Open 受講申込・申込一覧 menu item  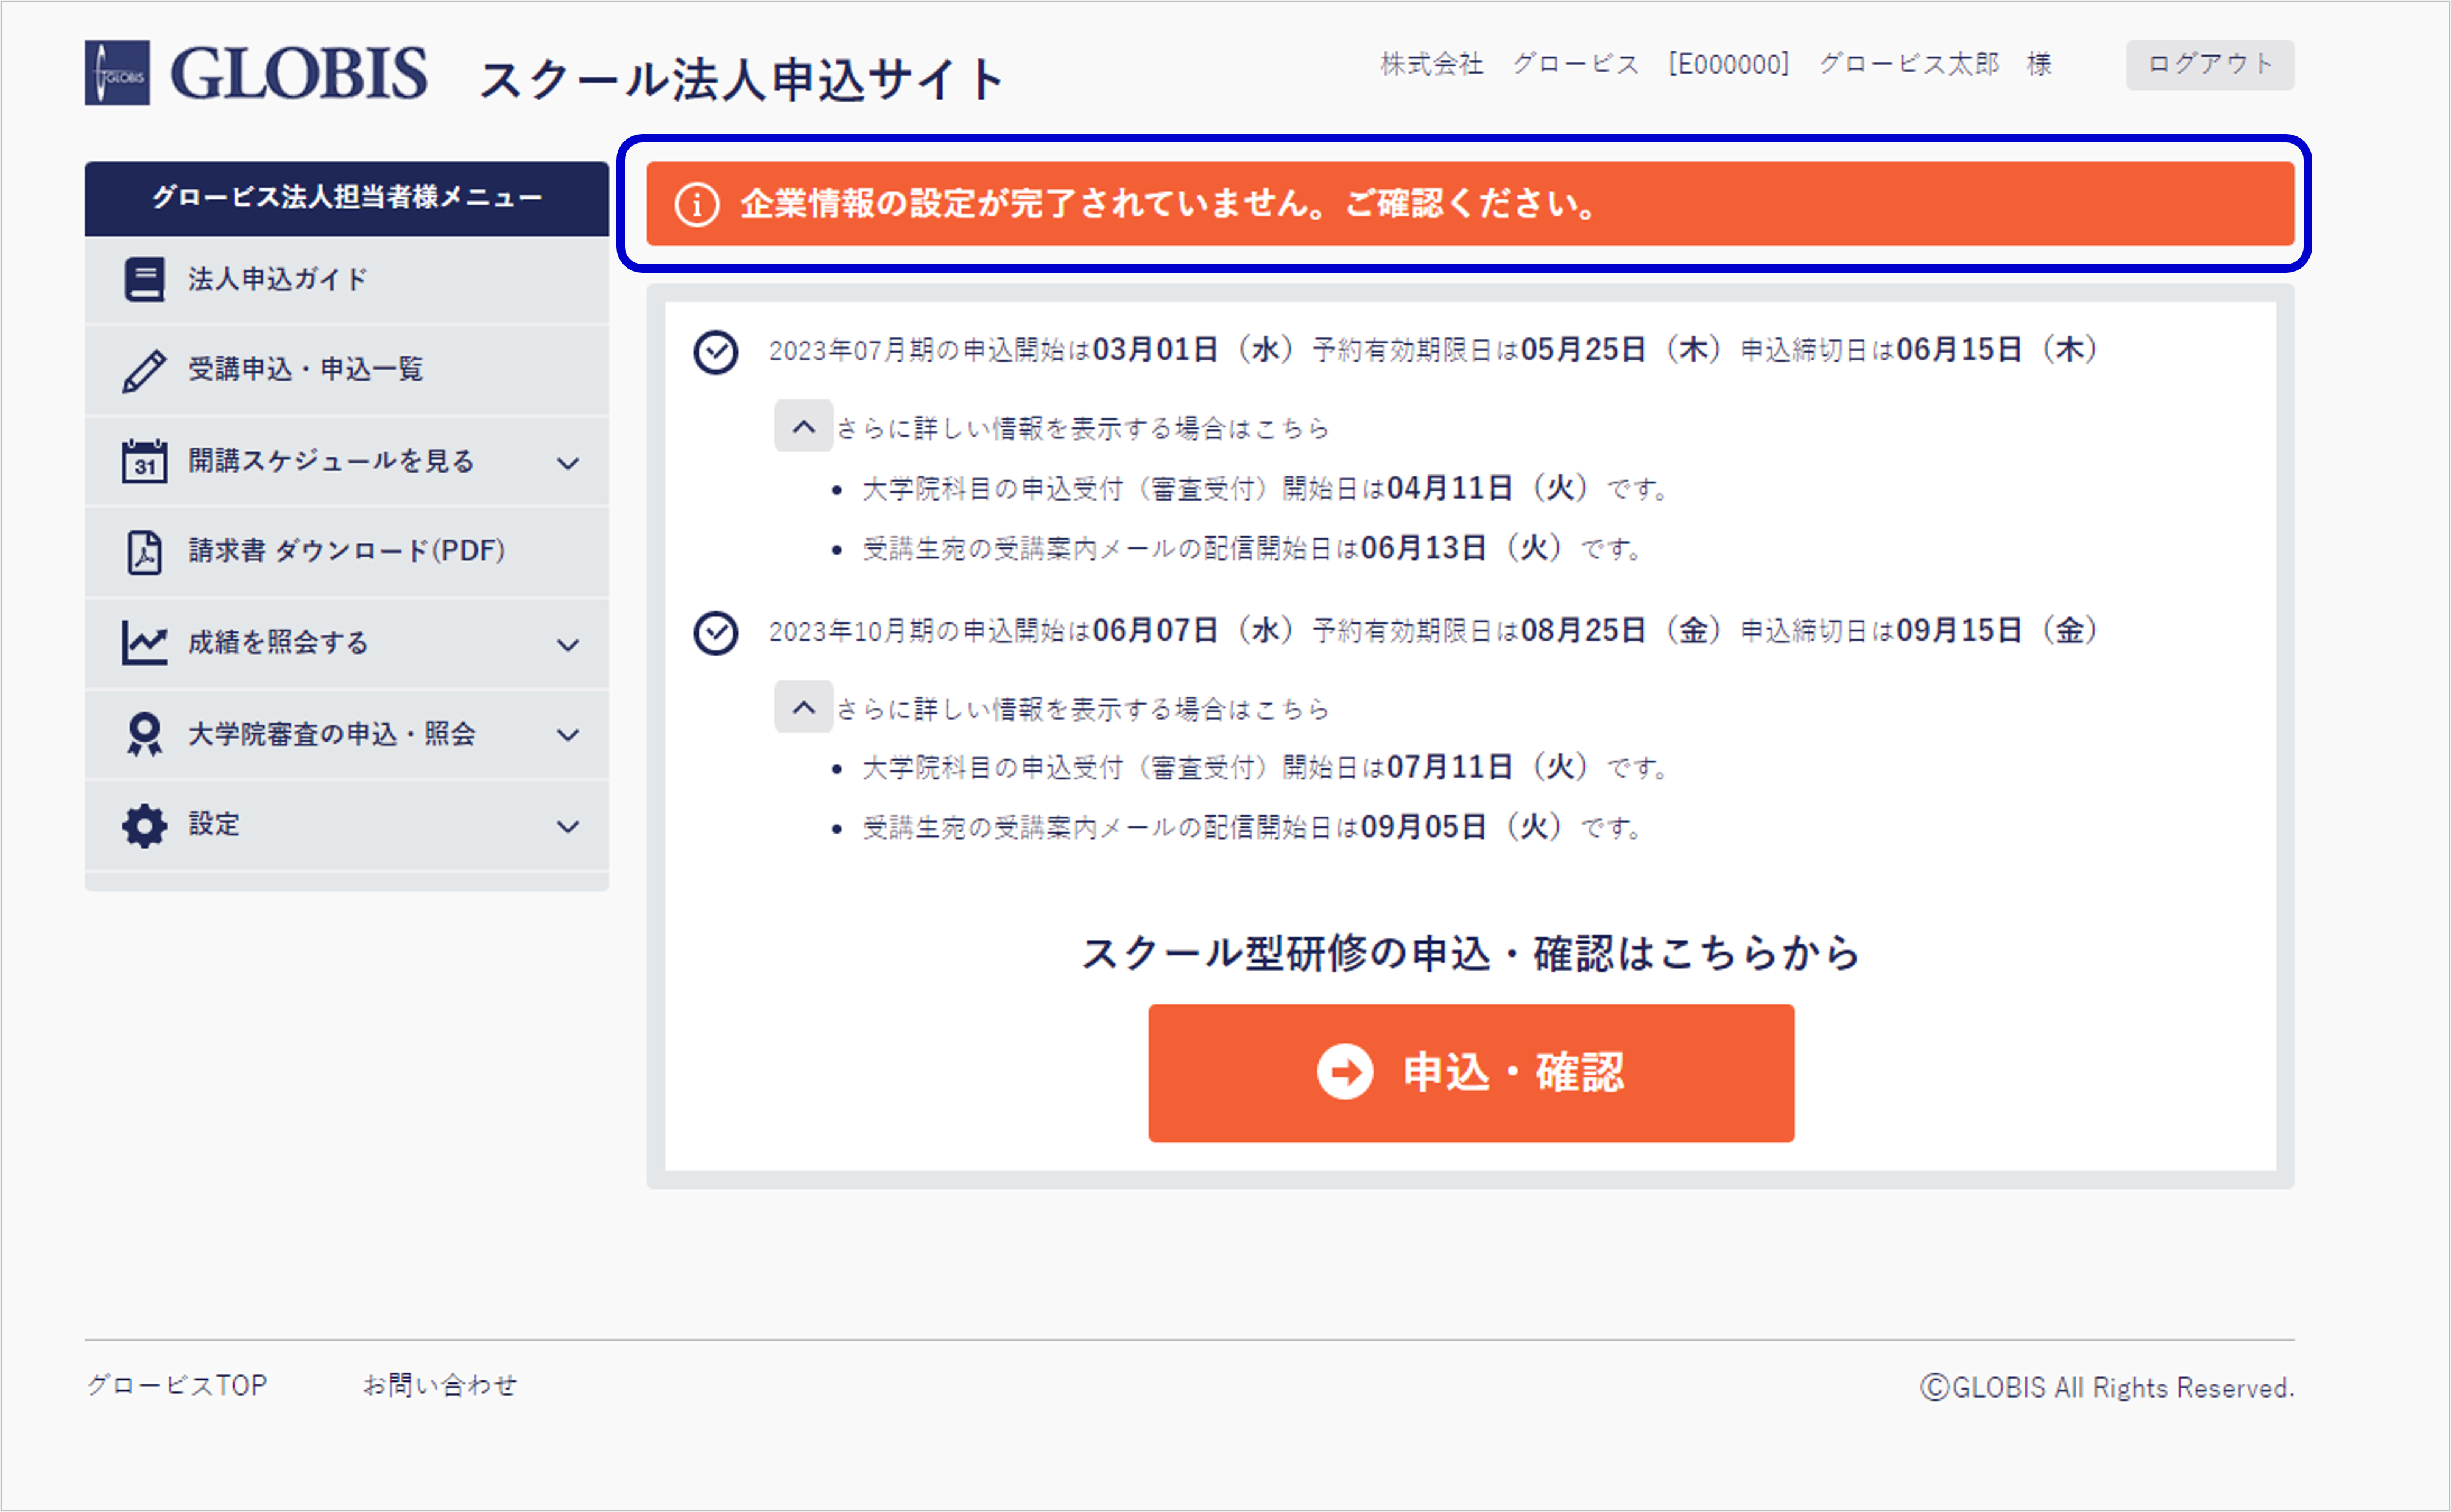point(347,371)
